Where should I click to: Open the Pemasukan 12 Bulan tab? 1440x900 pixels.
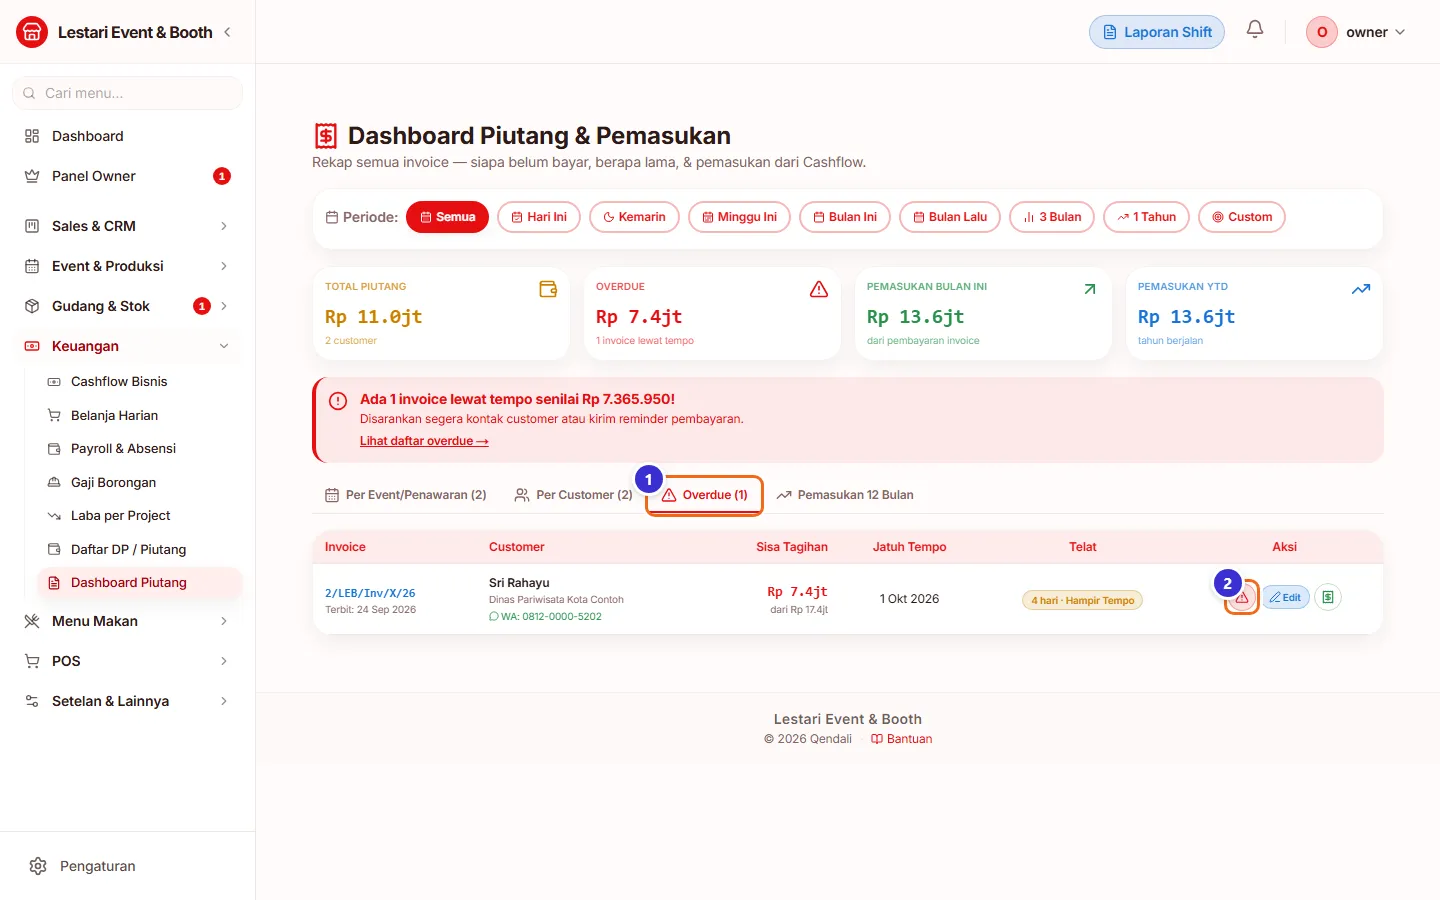[x=845, y=495]
